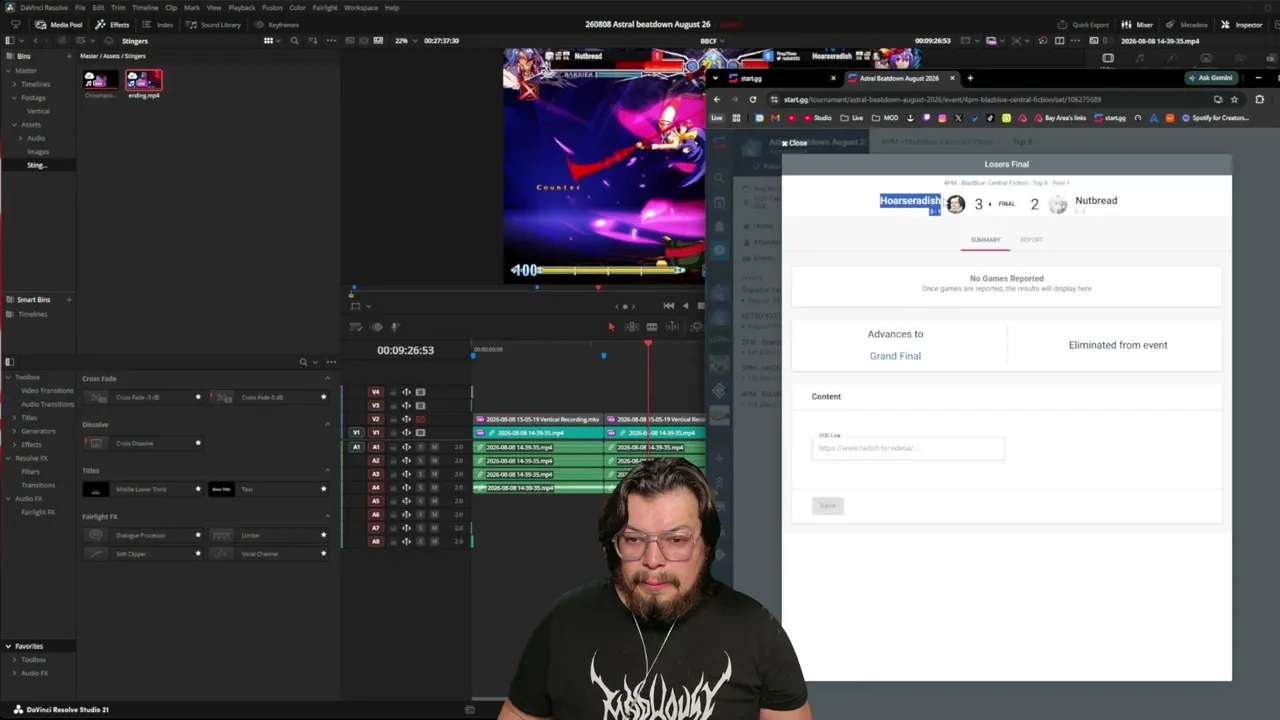Image resolution: width=1280 pixels, height=720 pixels.
Task: Solo audio track A1
Action: click(x=420, y=447)
